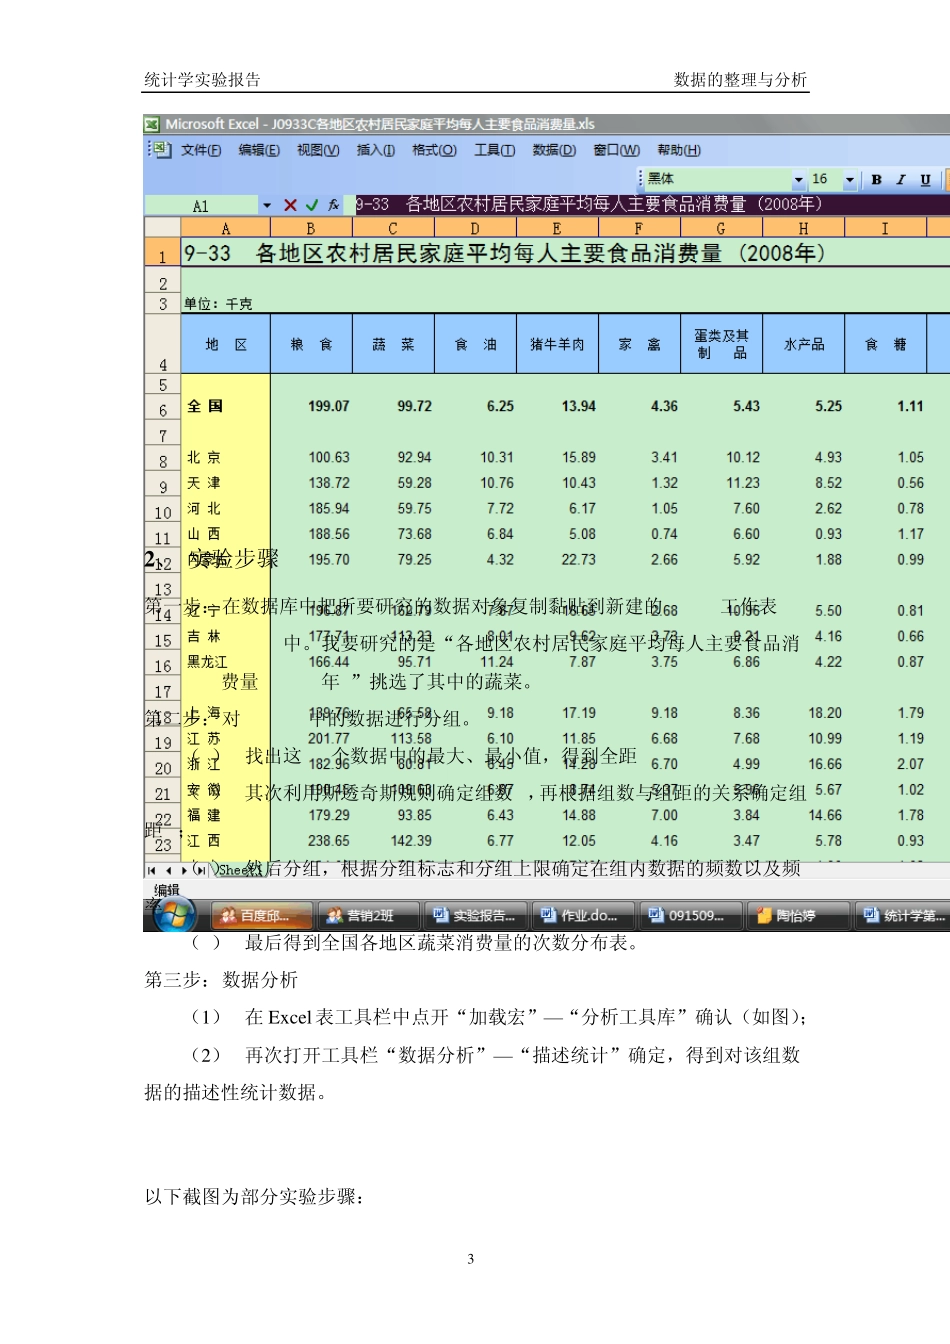
Task: Click the 蛋类及其制品 header cell
Action: coord(721,344)
